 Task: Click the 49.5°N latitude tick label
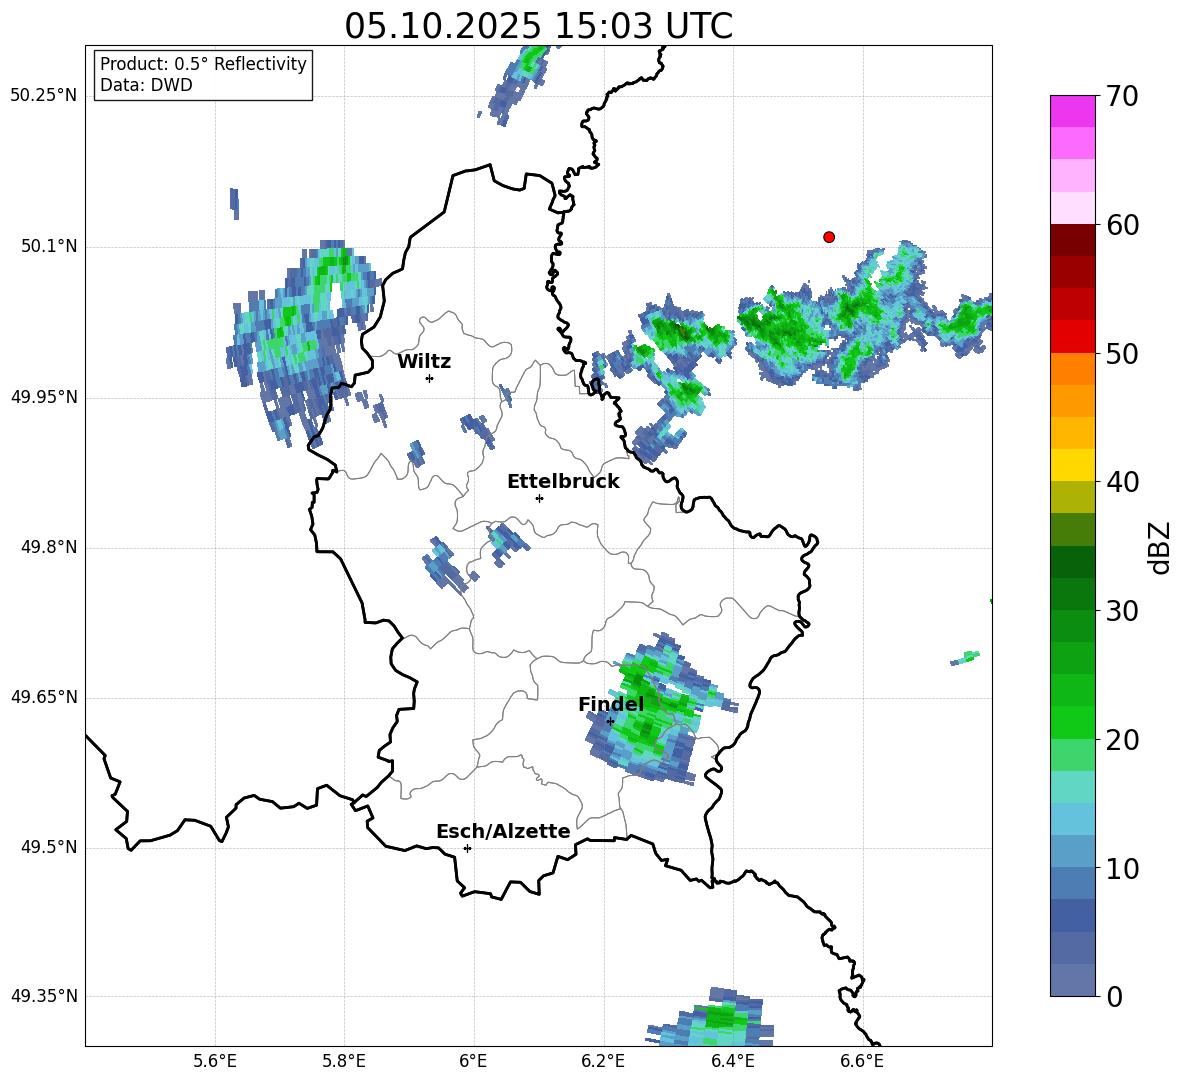[x=49, y=847]
